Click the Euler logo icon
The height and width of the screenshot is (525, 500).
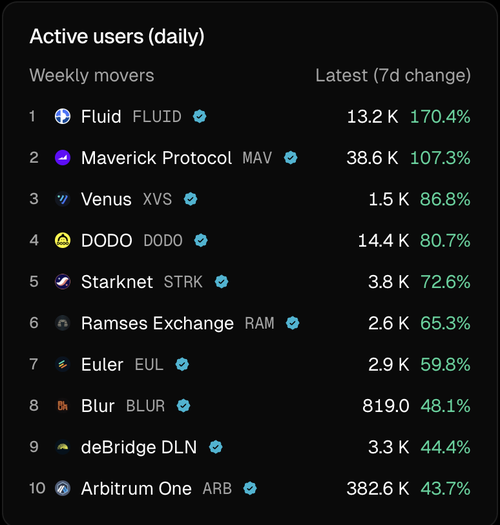point(63,364)
